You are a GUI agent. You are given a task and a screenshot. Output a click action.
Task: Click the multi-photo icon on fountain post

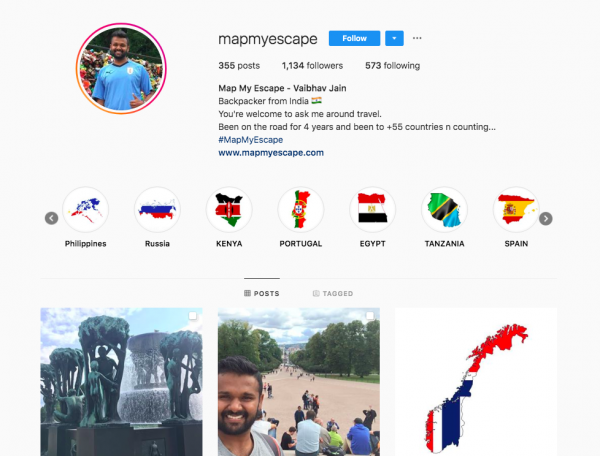[192, 316]
